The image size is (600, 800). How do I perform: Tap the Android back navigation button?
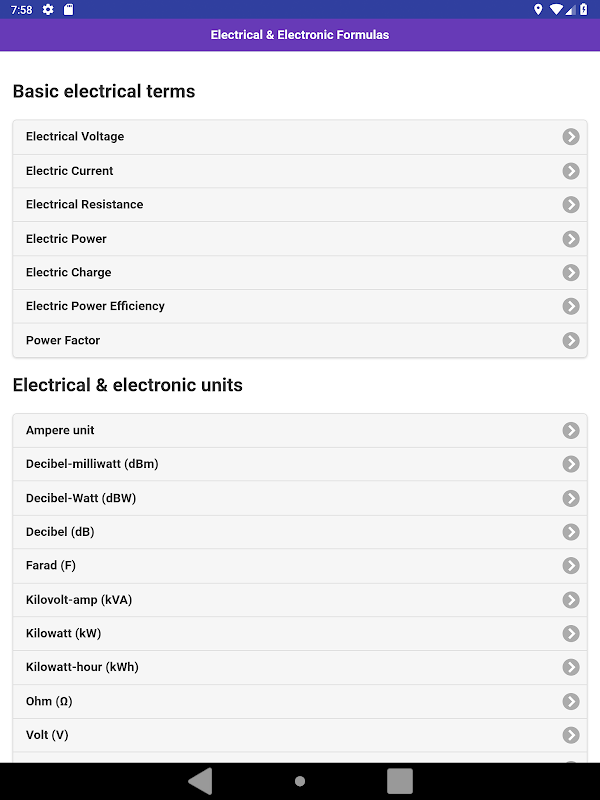tap(201, 781)
